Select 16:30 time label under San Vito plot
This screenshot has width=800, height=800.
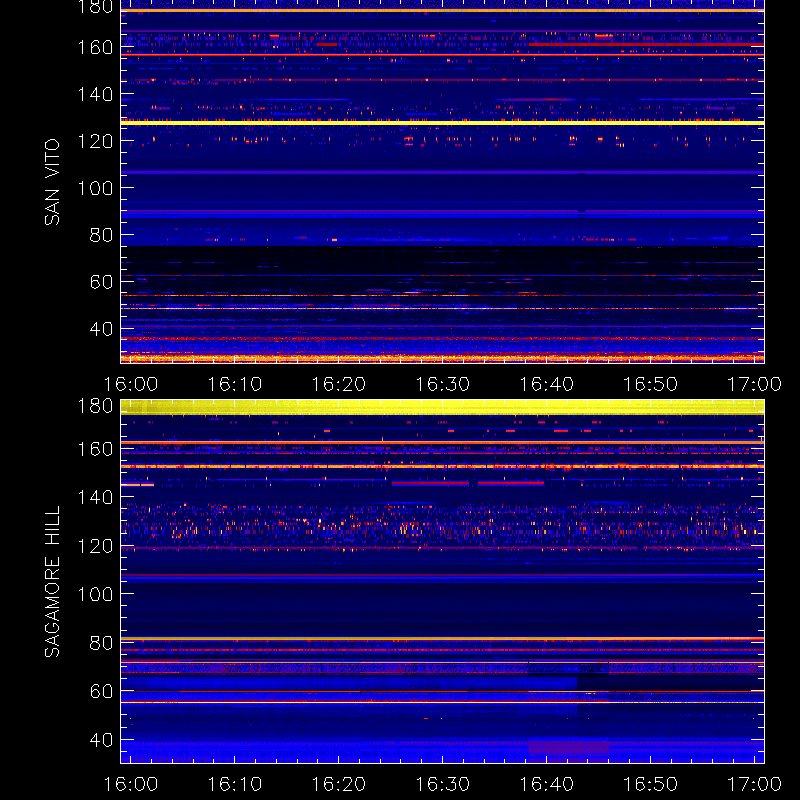pos(442,384)
